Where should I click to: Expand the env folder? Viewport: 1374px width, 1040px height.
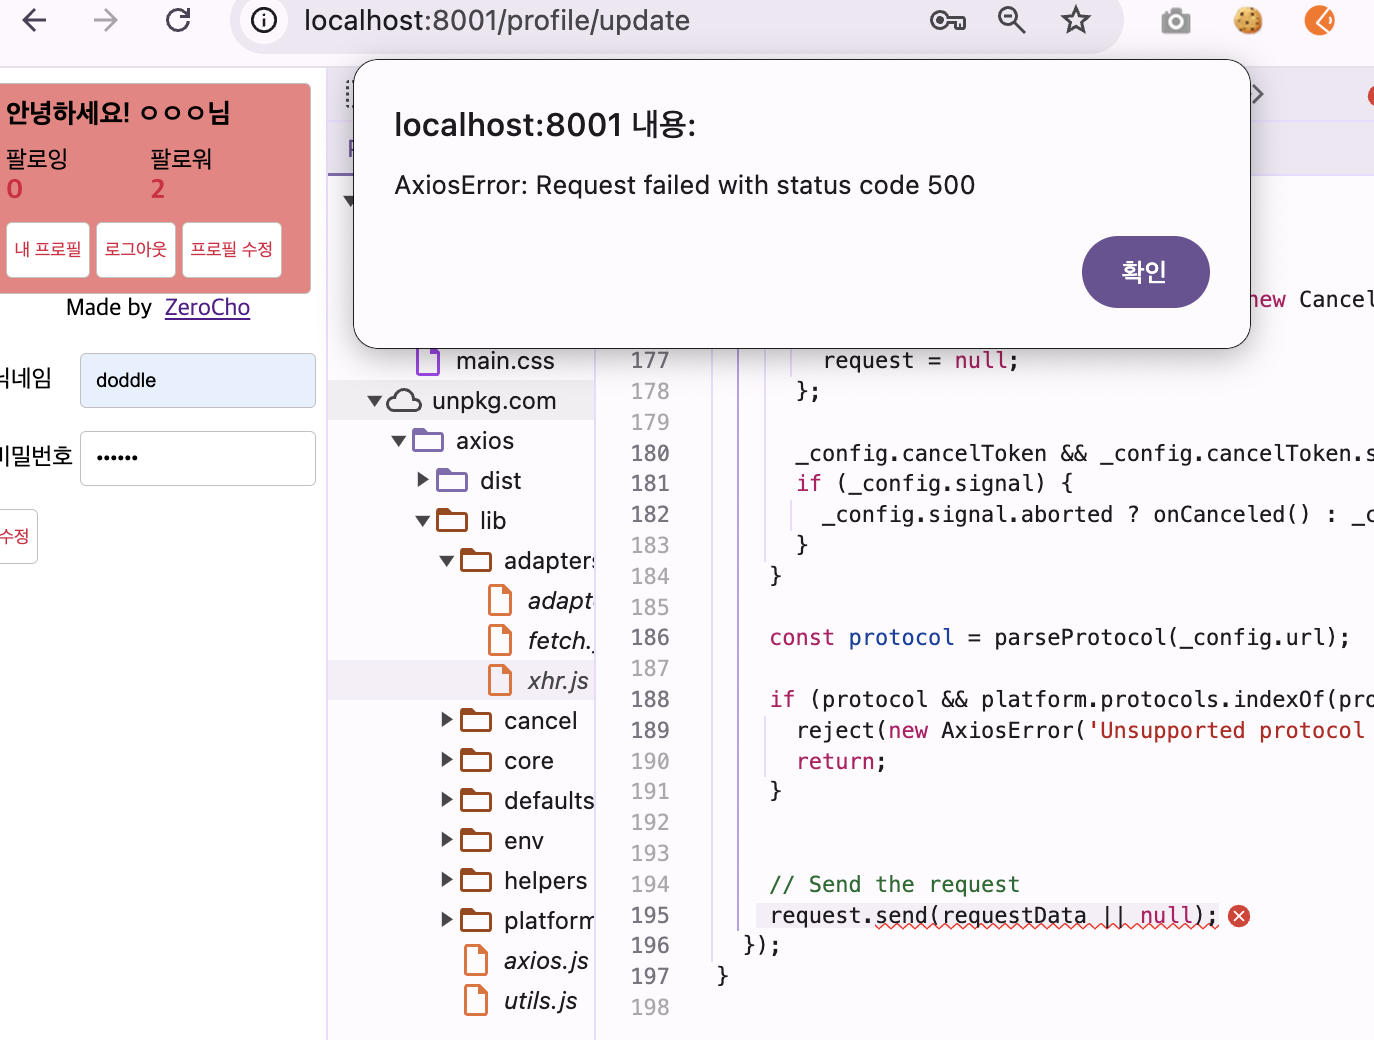coord(447,841)
